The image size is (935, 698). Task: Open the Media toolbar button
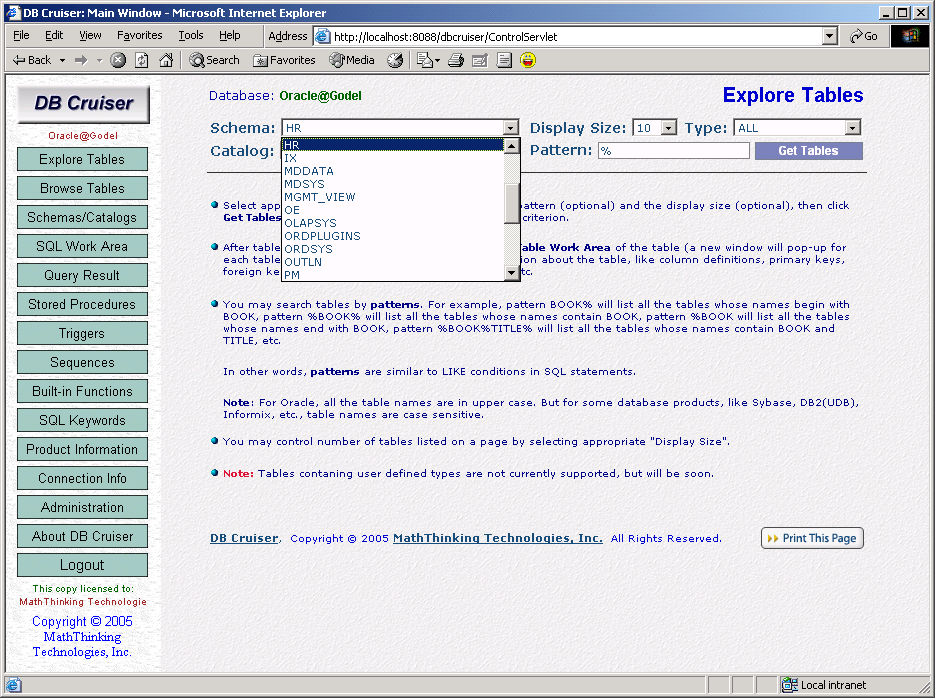coord(352,60)
